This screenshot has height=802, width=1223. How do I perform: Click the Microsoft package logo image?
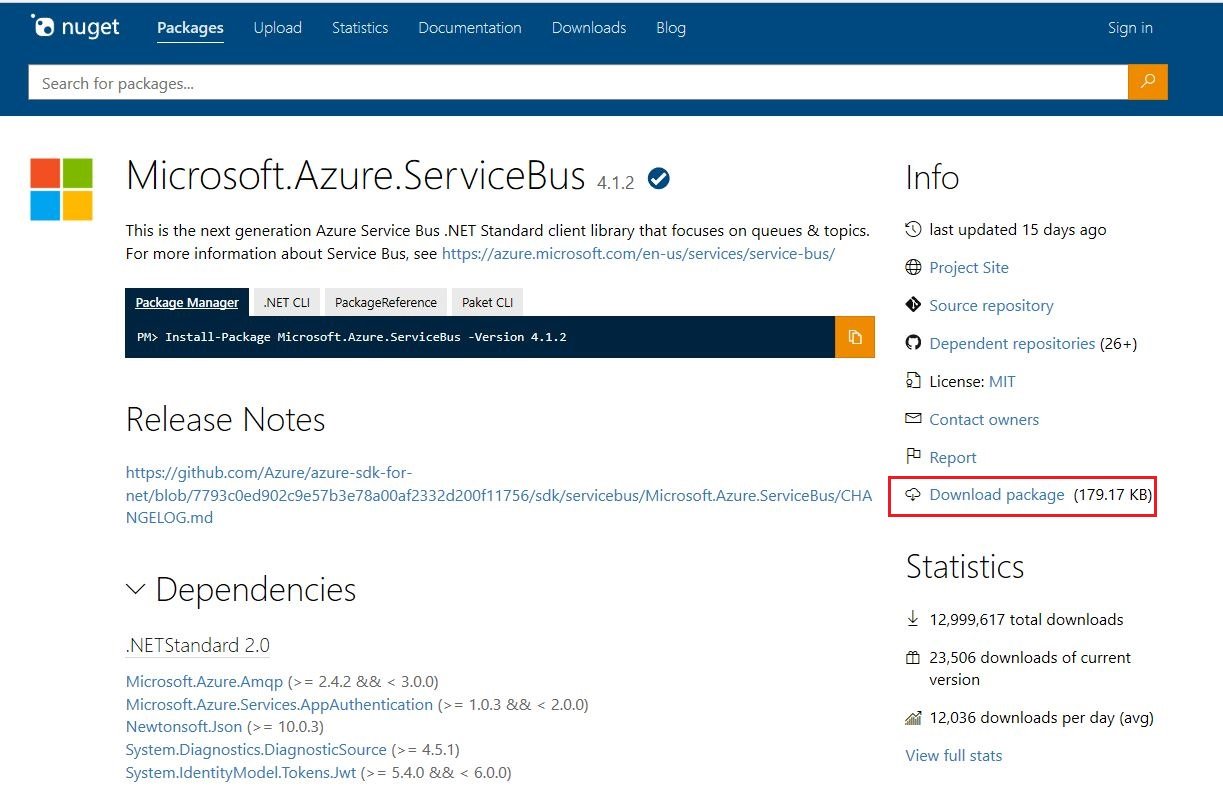pos(61,189)
